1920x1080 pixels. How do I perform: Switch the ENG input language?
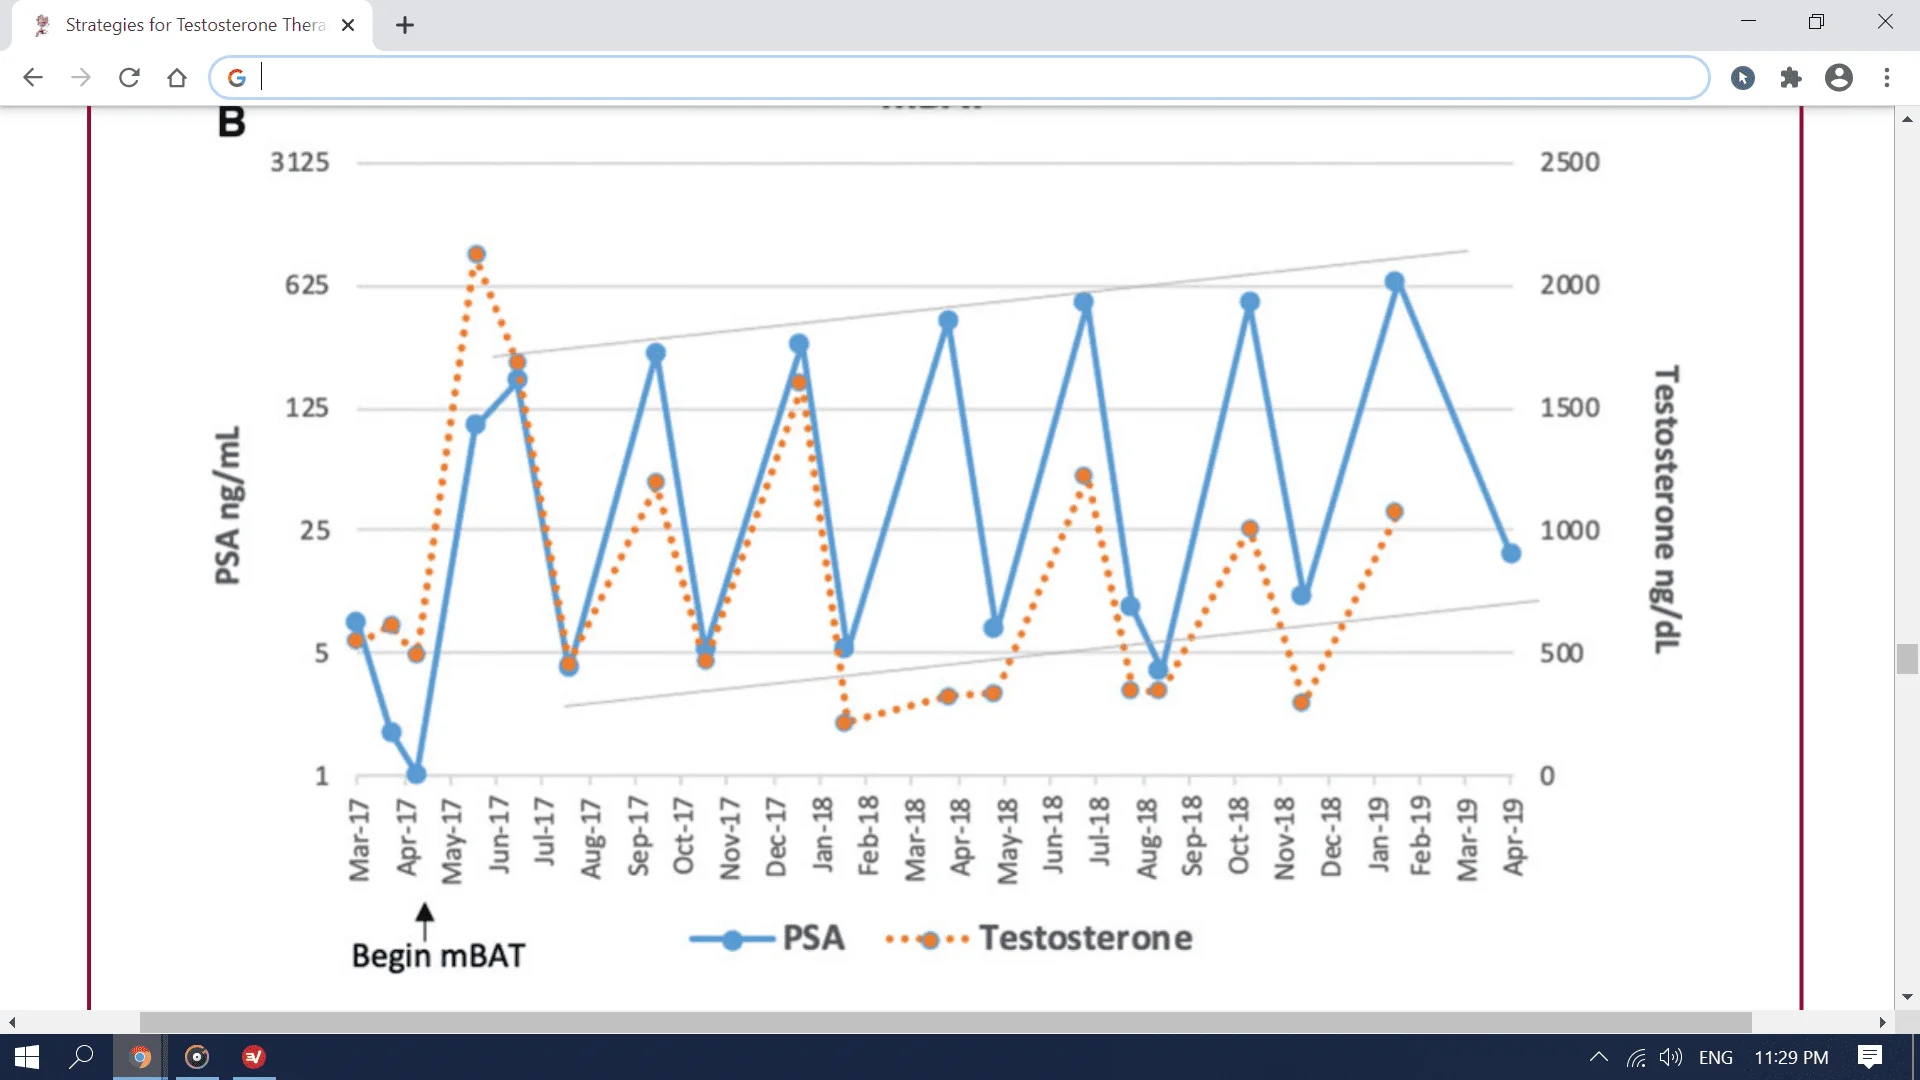[x=1716, y=1057]
